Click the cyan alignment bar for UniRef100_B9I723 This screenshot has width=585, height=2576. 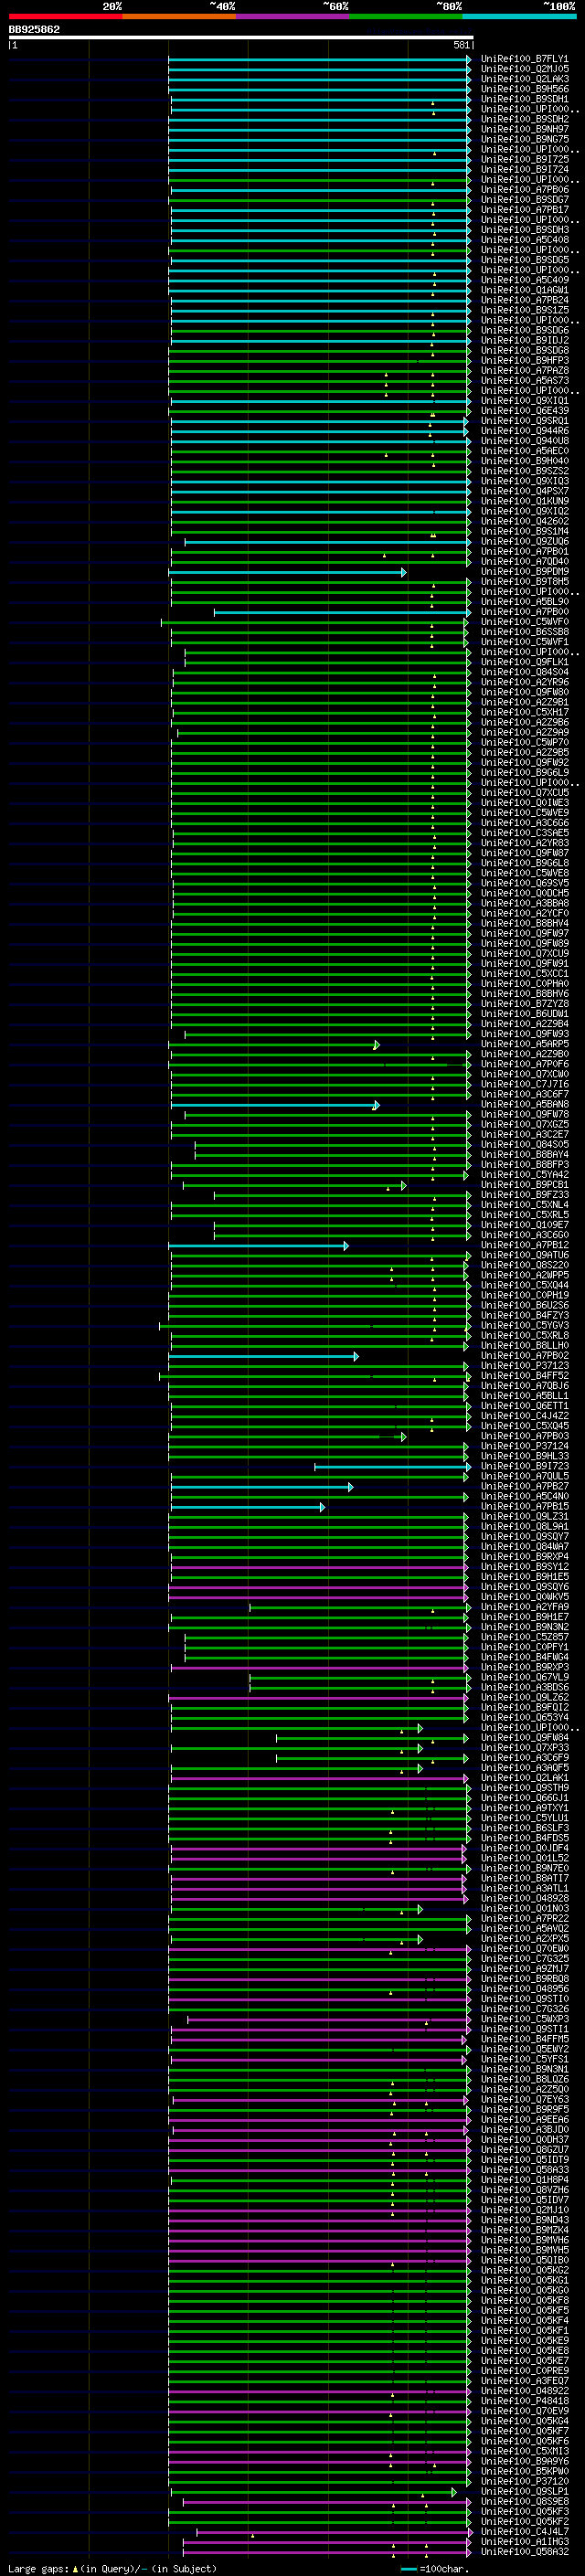coord(393,1467)
